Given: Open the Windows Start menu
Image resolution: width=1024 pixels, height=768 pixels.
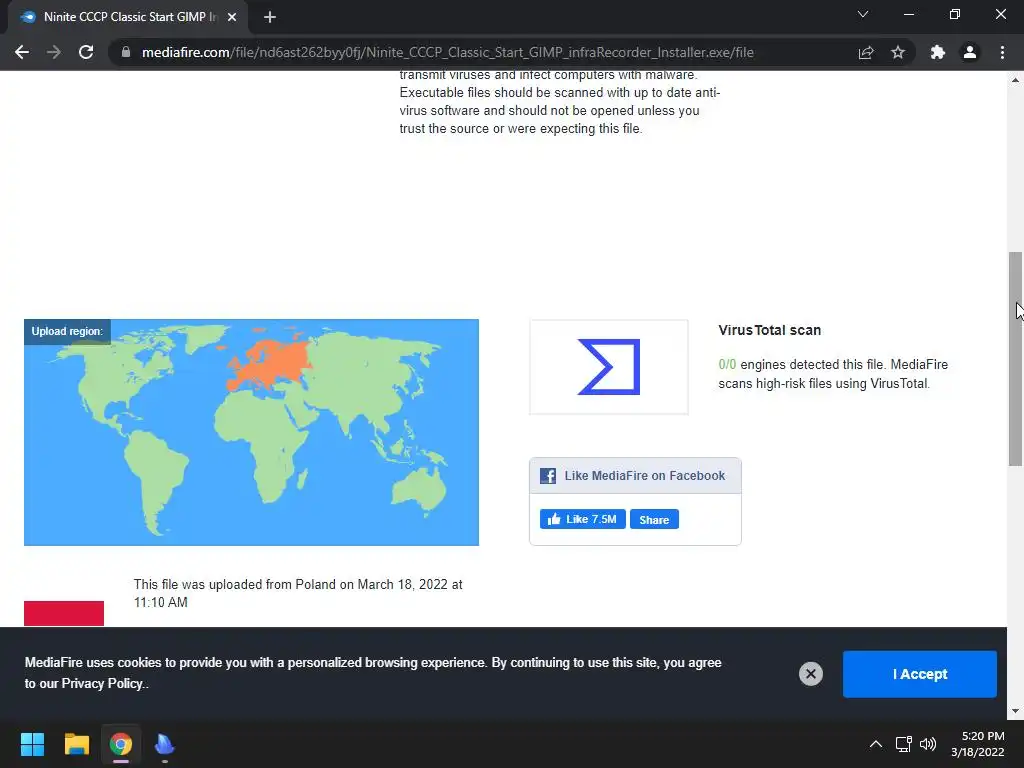Looking at the screenshot, I should (32, 744).
